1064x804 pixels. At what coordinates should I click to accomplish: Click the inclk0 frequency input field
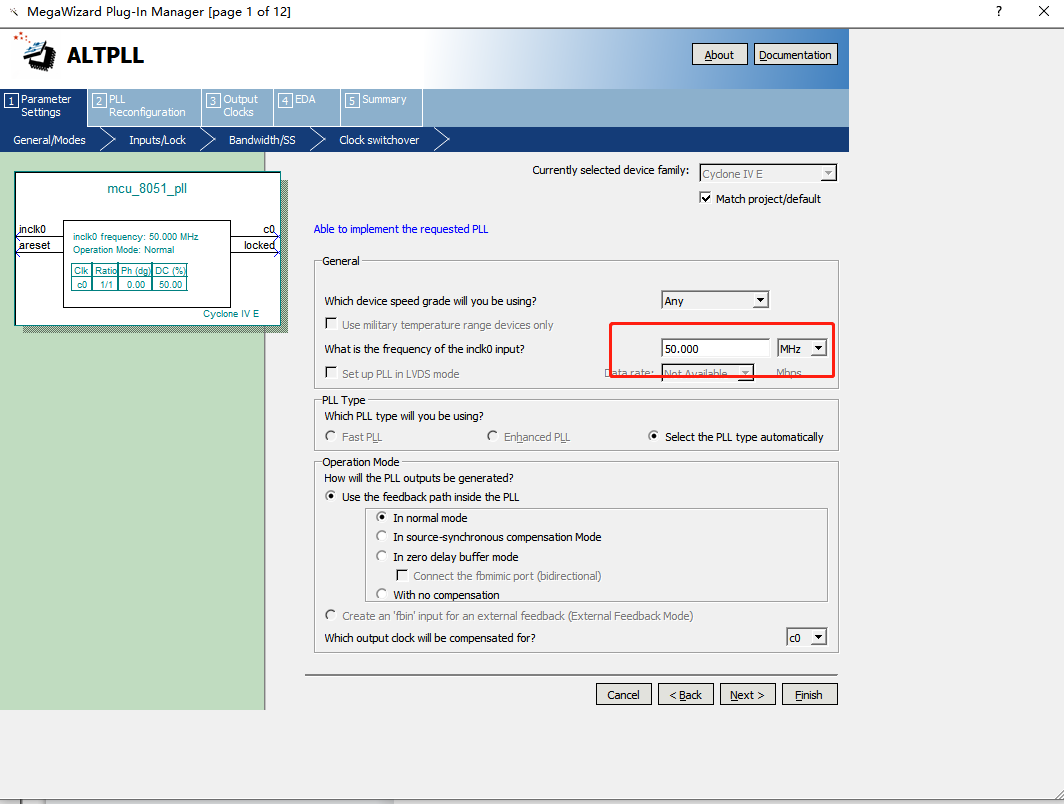715,349
